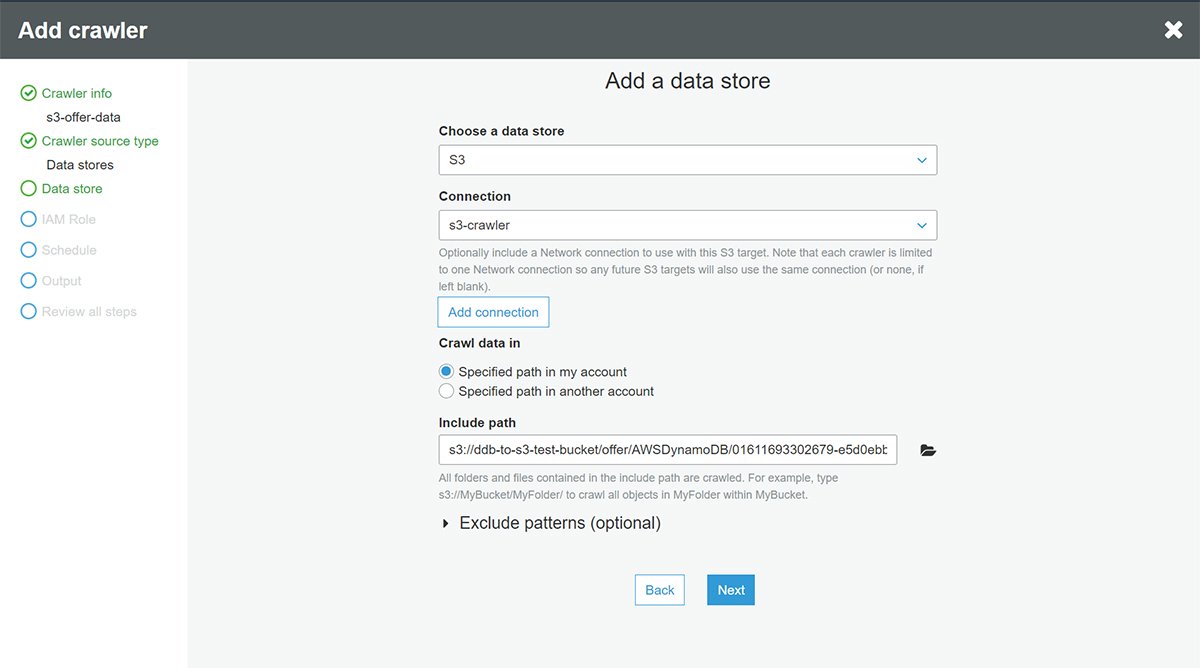Viewport: 1200px width, 668px height.
Task: Open the Choose a data store dropdown
Action: point(687,160)
